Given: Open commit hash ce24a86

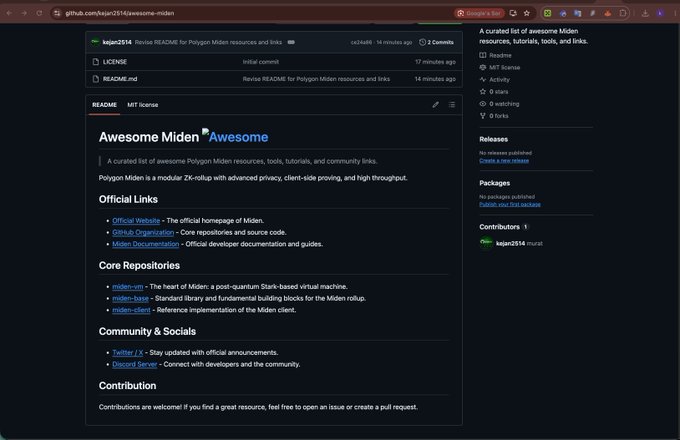Looking at the screenshot, I should tap(361, 42).
